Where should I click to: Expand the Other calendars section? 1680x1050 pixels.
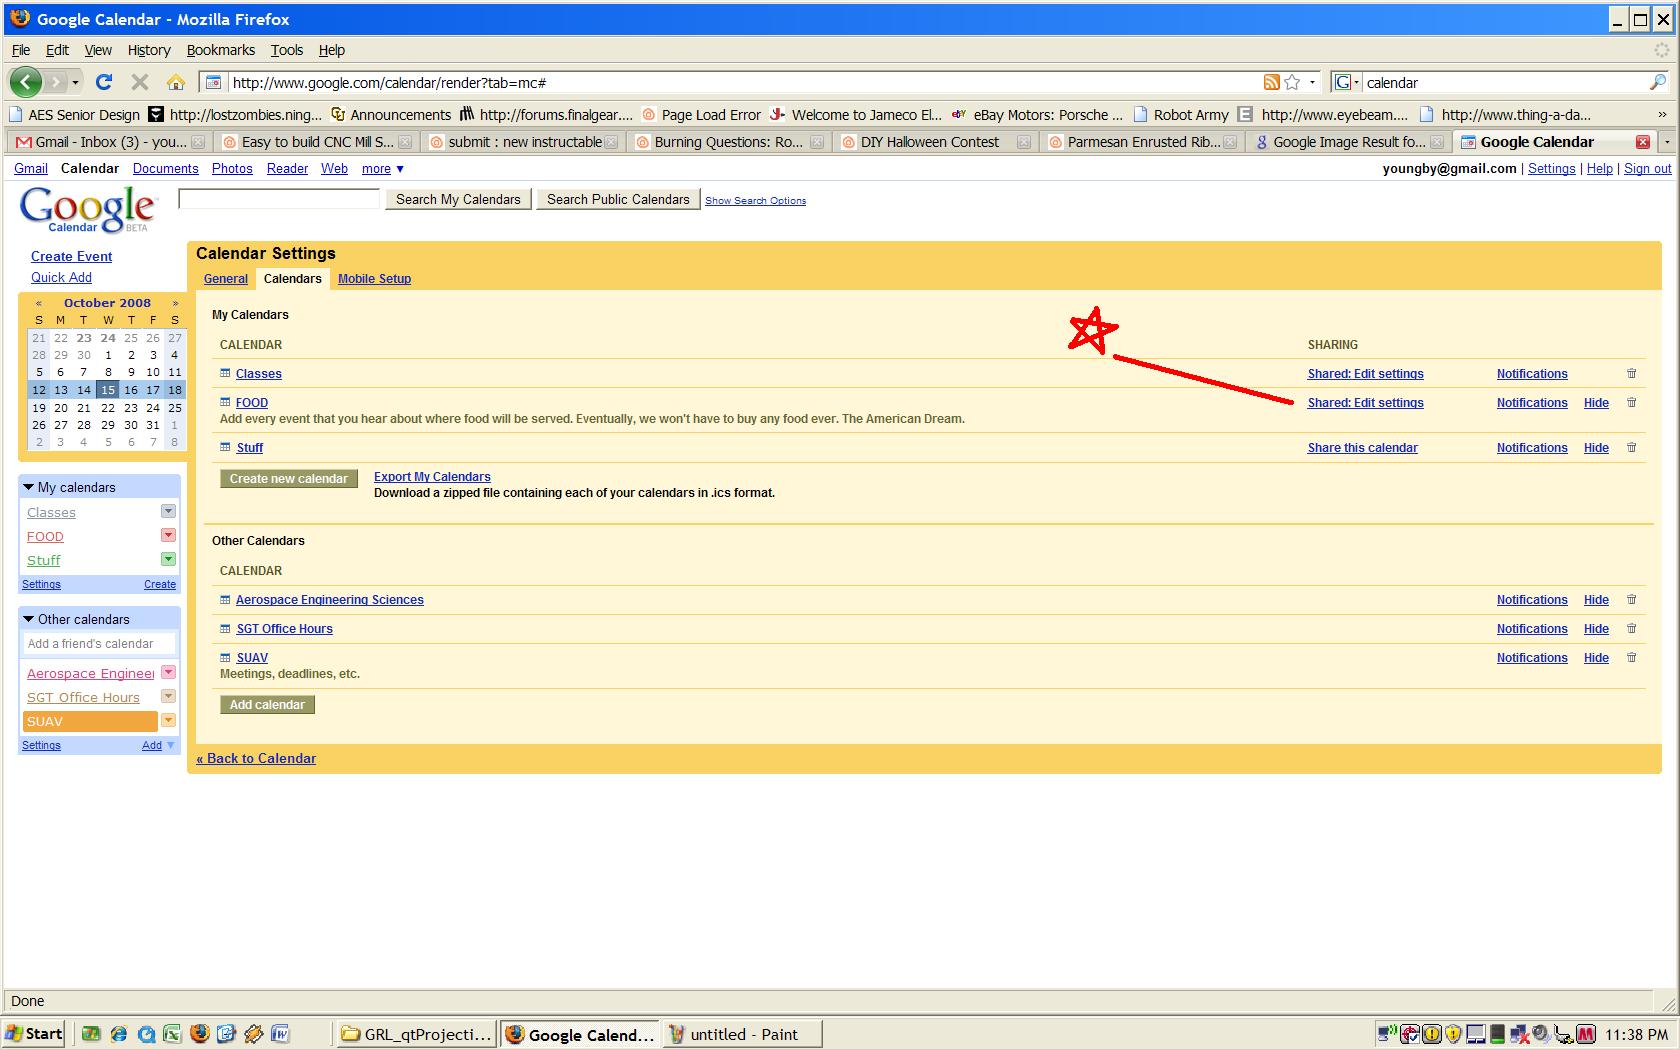click(x=28, y=619)
